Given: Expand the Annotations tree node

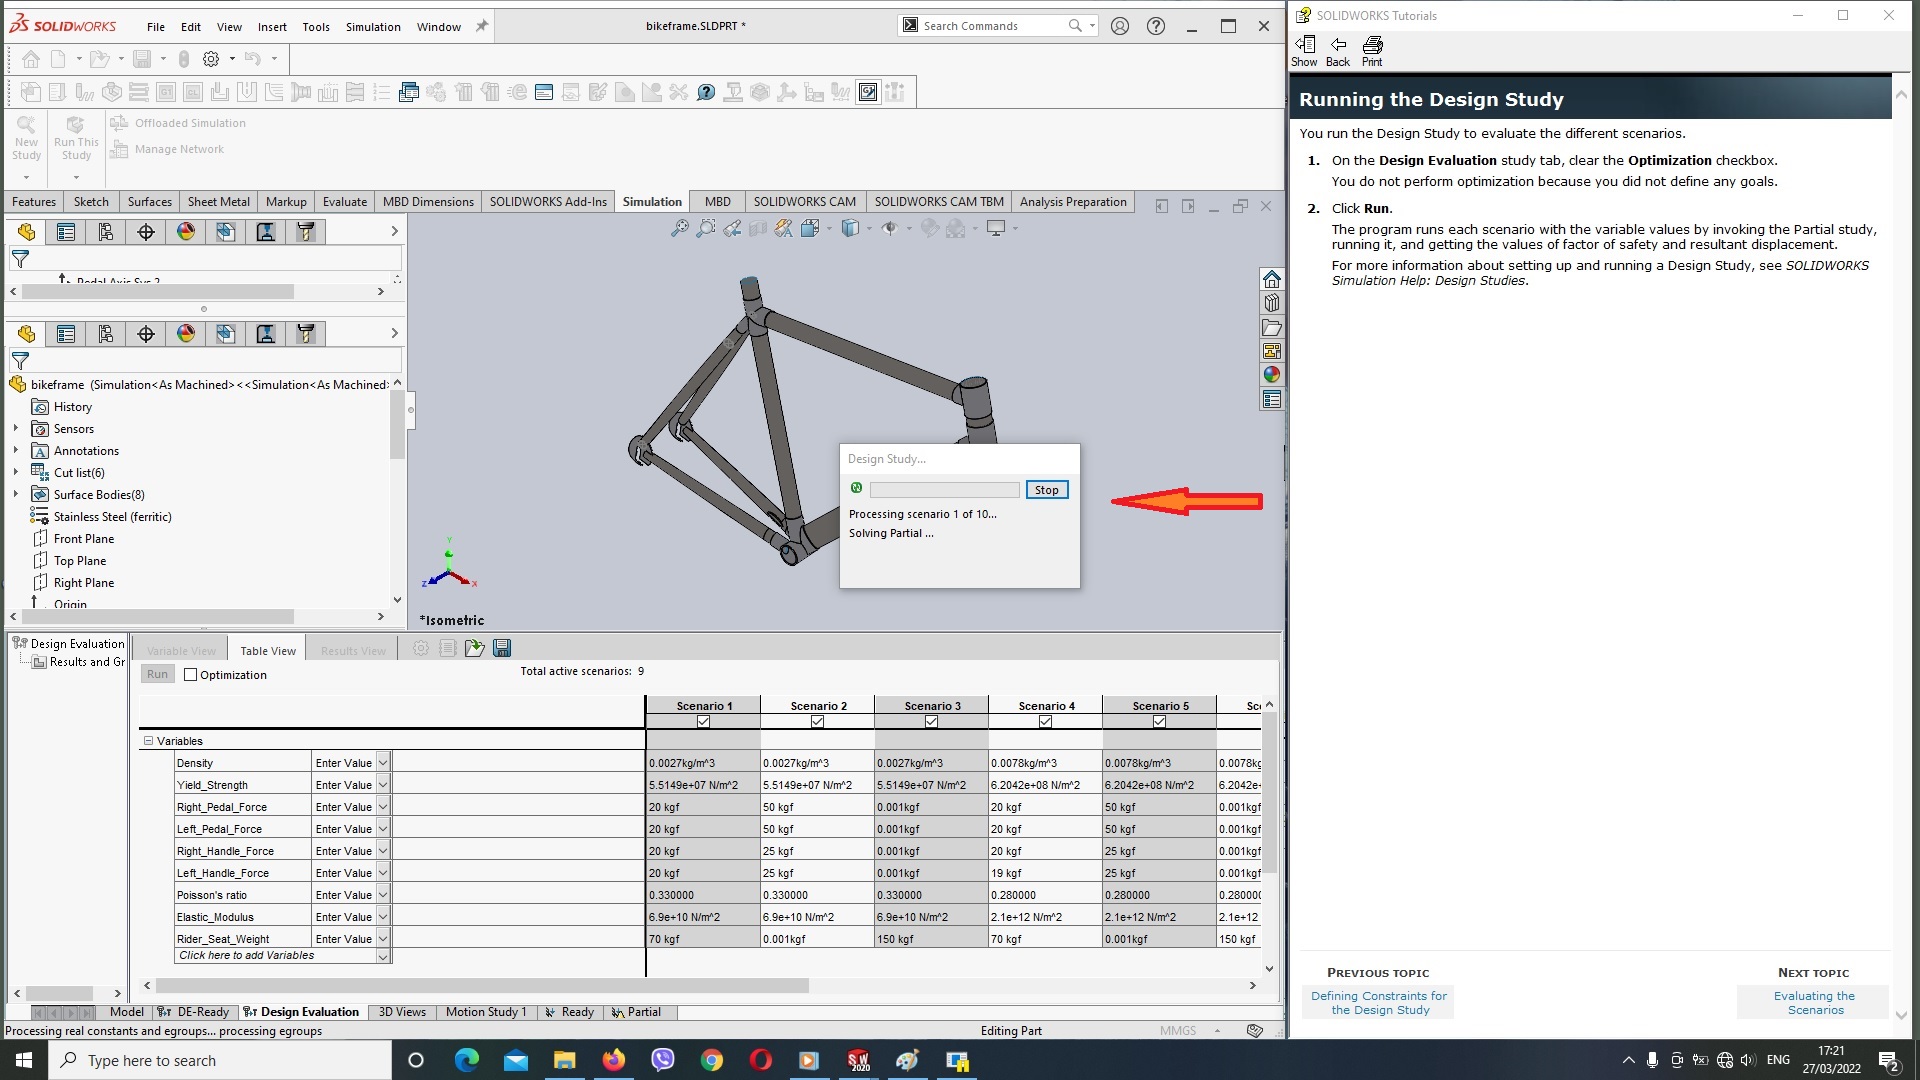Looking at the screenshot, I should [16, 451].
